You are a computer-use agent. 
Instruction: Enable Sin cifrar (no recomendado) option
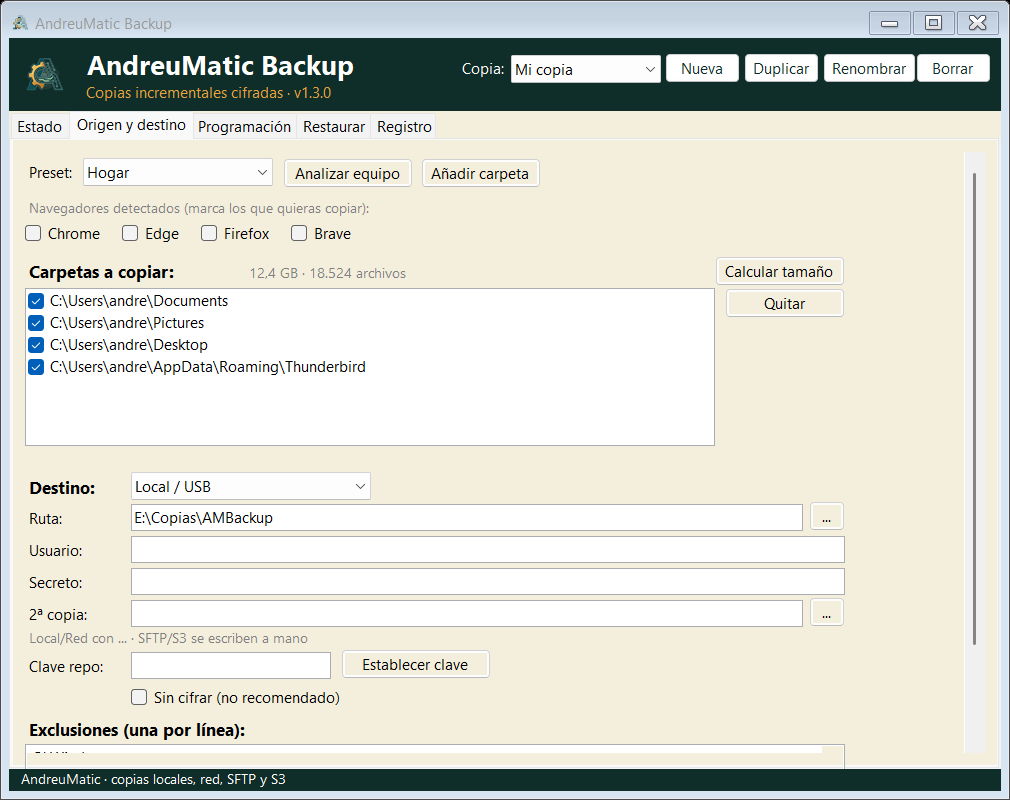[139, 697]
